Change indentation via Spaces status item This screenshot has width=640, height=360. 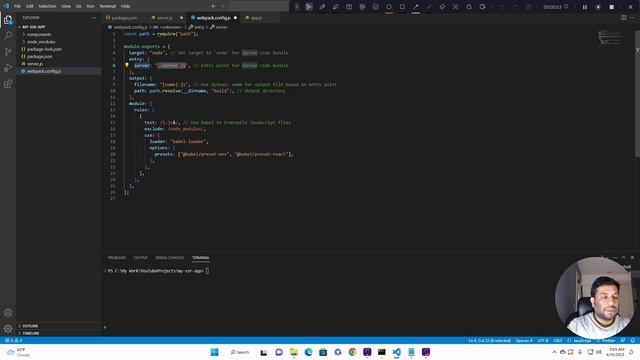pyautogui.click(x=524, y=340)
